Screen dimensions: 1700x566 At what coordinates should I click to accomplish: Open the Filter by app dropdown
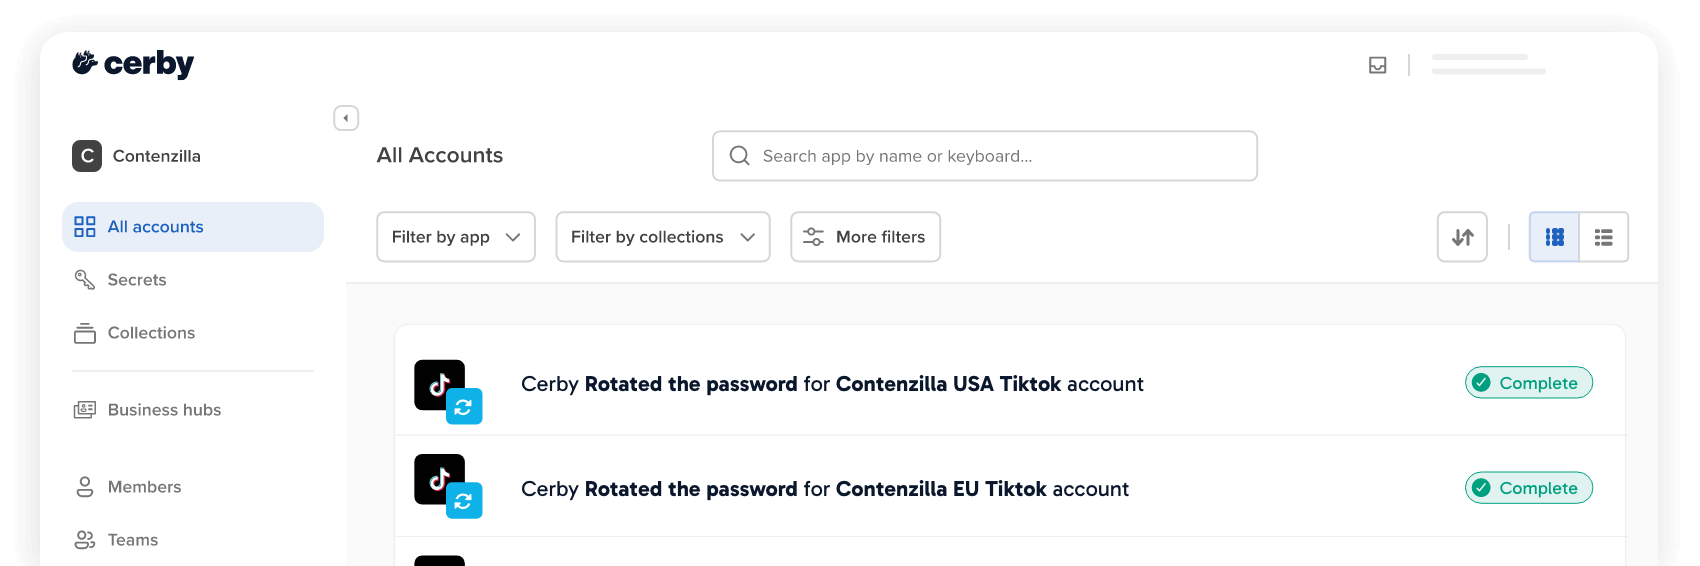click(456, 237)
